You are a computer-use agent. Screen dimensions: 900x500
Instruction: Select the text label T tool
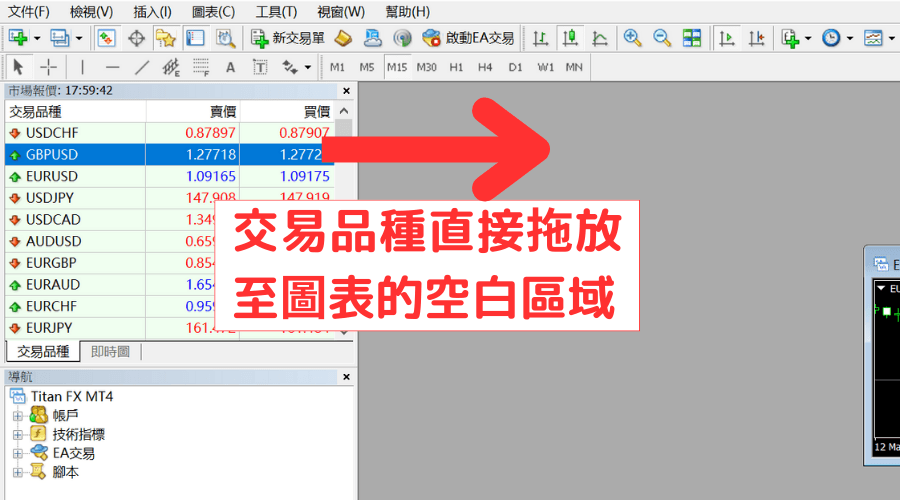click(260, 68)
